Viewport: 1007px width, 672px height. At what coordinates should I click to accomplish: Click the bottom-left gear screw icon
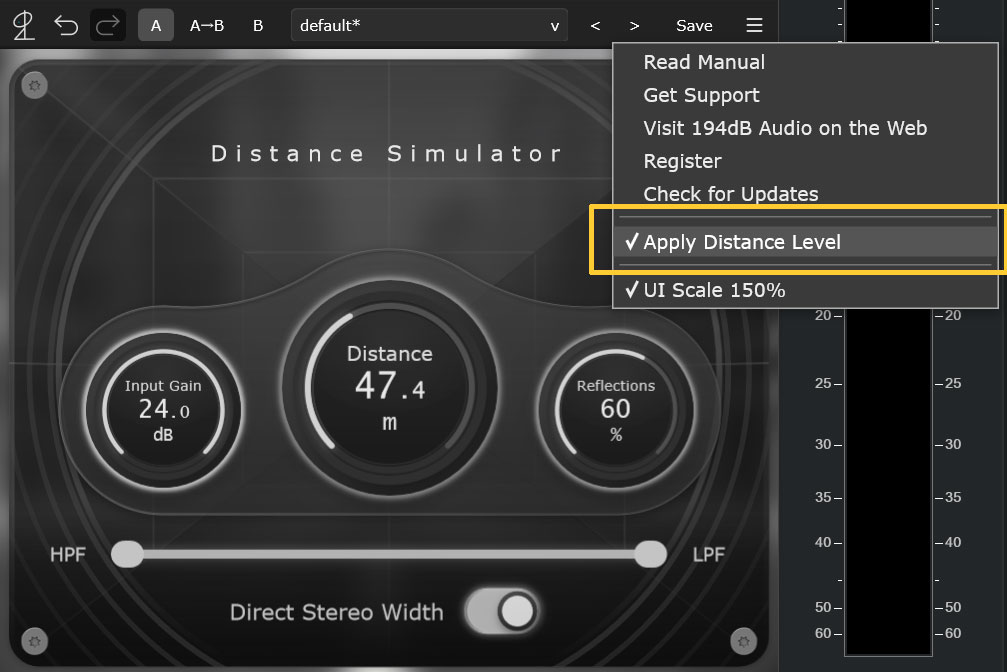pos(35,641)
